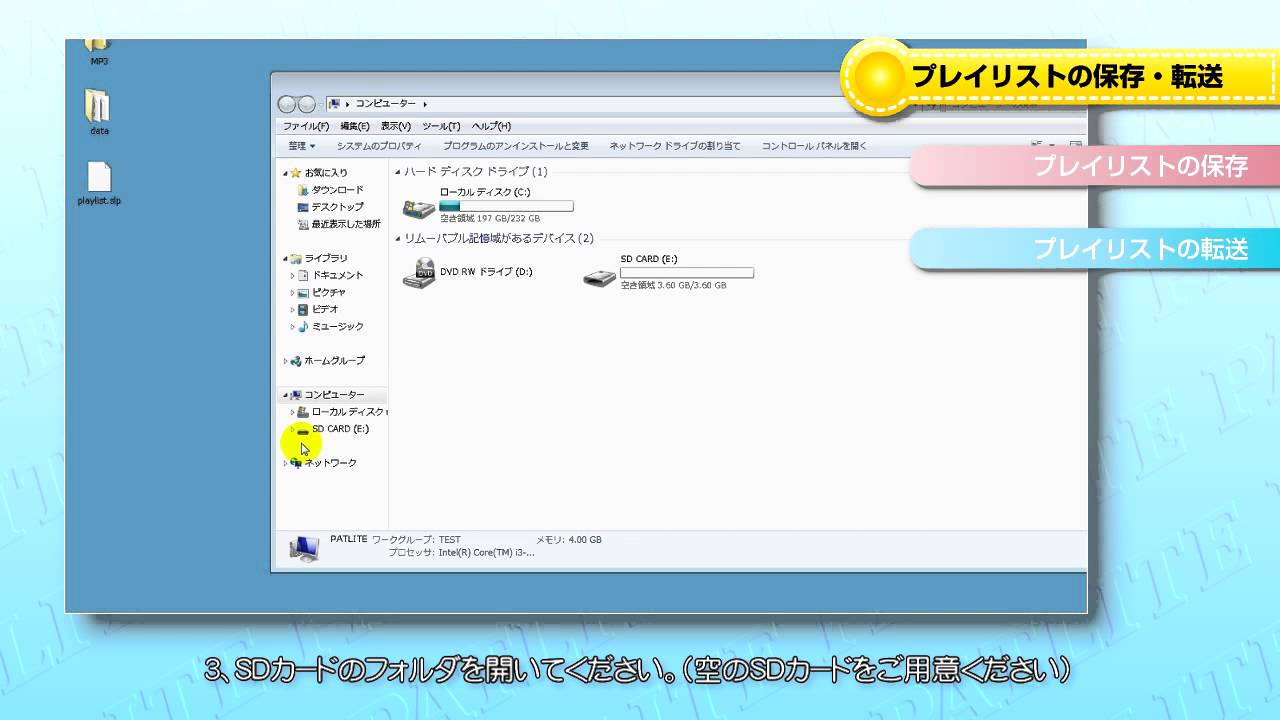Viewport: 1280px width, 720px height.
Task: Collapse the お気に入り favorites group
Action: [285, 173]
